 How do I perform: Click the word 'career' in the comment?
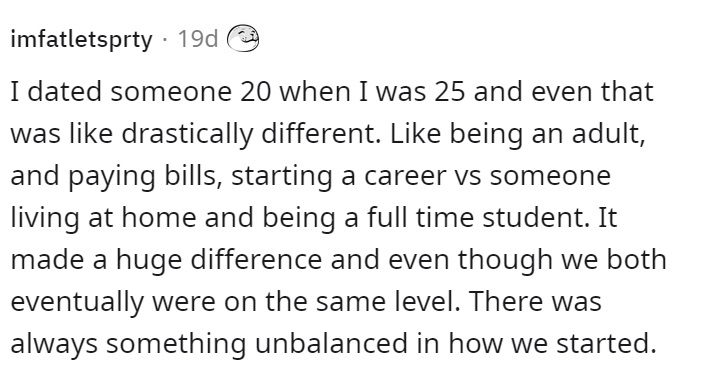coord(406,177)
